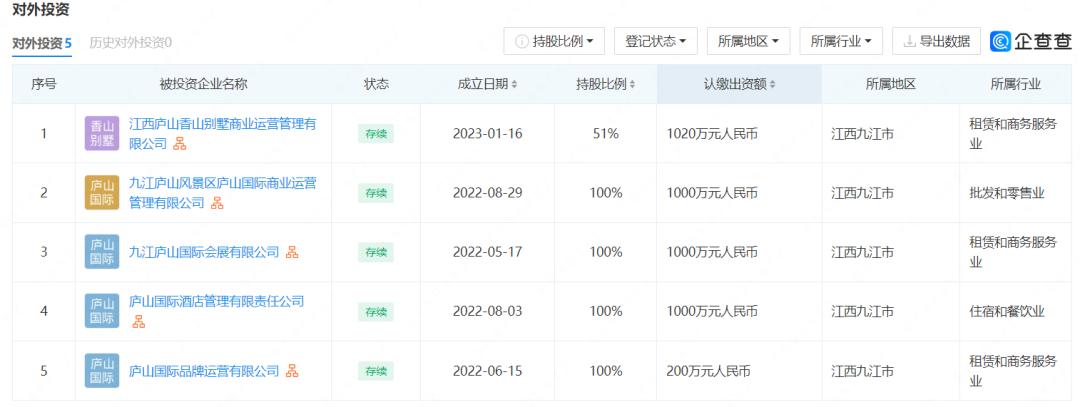This screenshot has width=1080, height=407.
Task: Switch to the 对外投资 5 tab
Action: (42, 43)
